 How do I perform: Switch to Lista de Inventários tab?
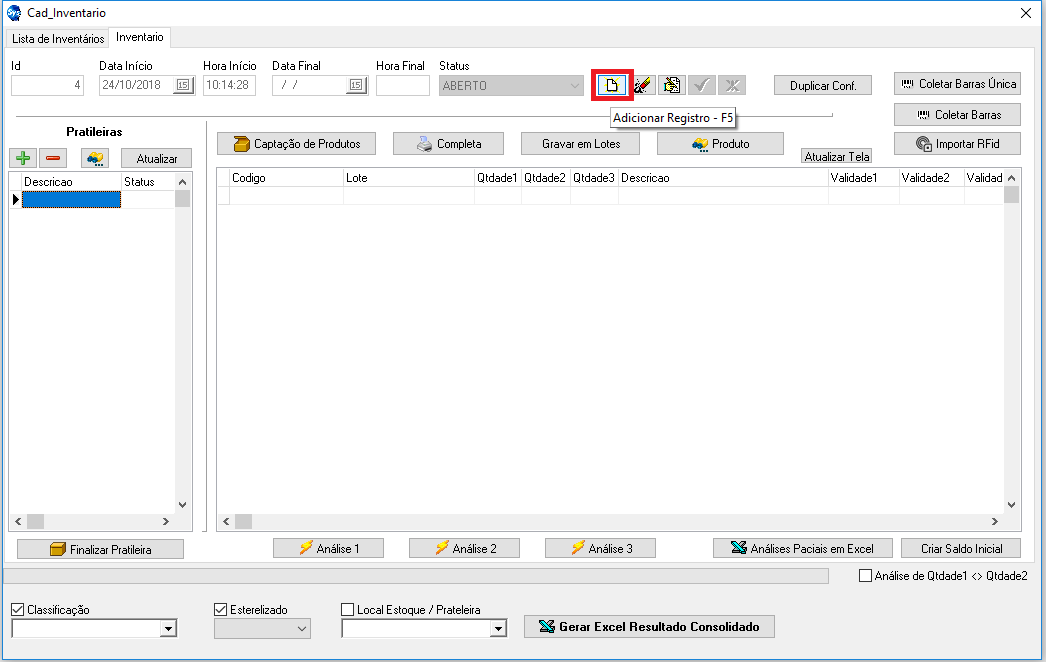click(x=58, y=39)
